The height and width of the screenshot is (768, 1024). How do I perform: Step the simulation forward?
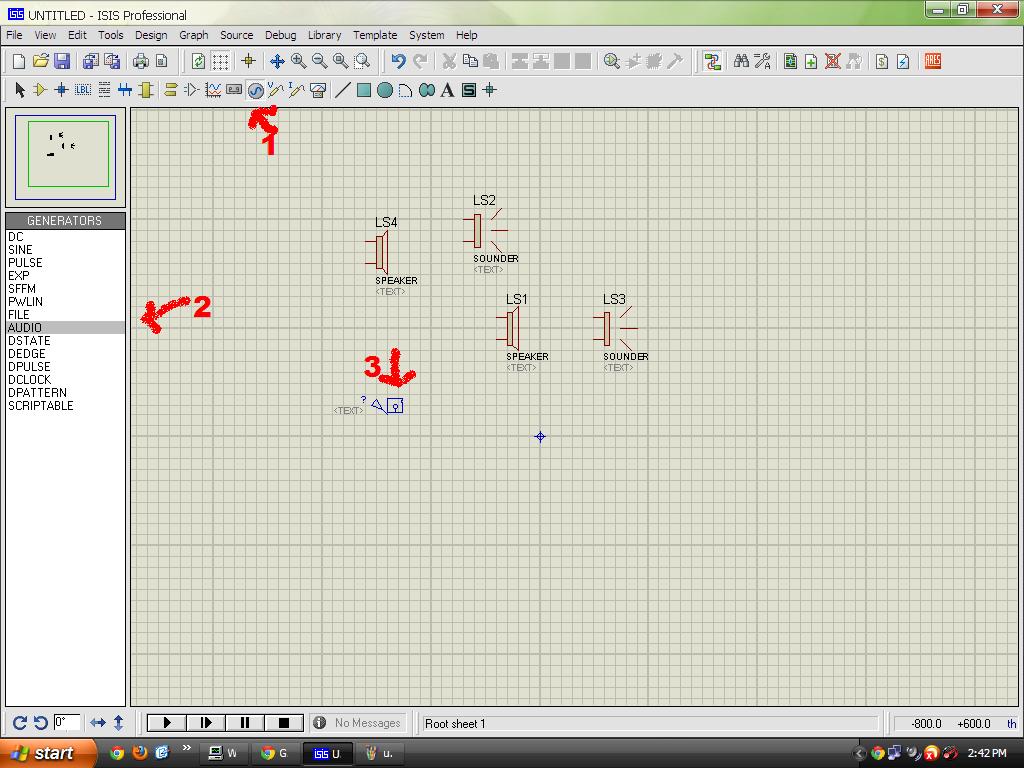206,722
